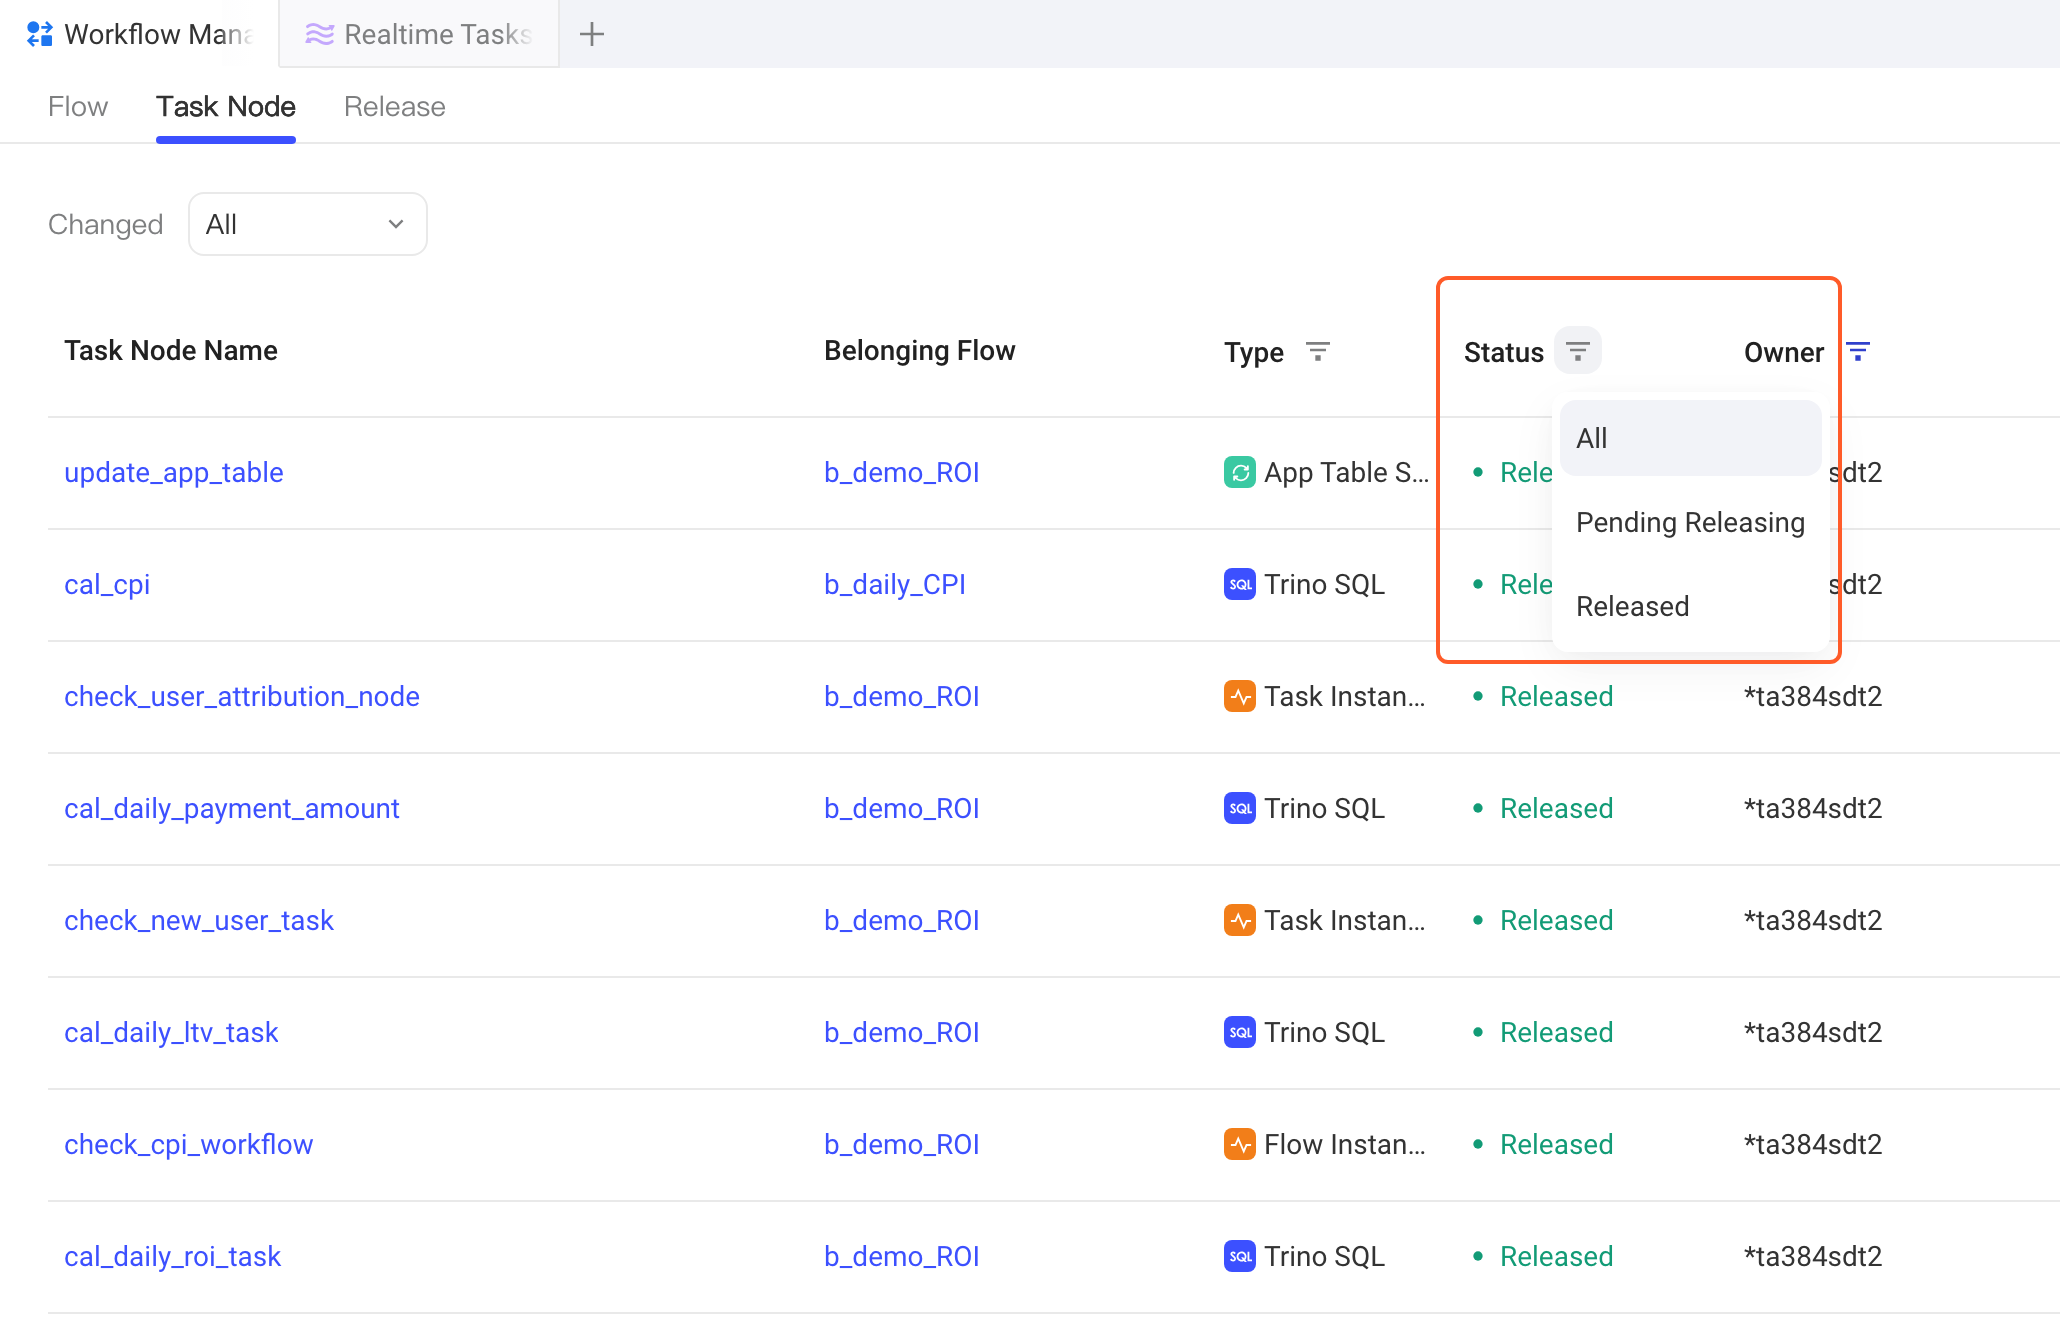
Task: Open cal_daily_payment_amount task node
Action: pyautogui.click(x=232, y=808)
